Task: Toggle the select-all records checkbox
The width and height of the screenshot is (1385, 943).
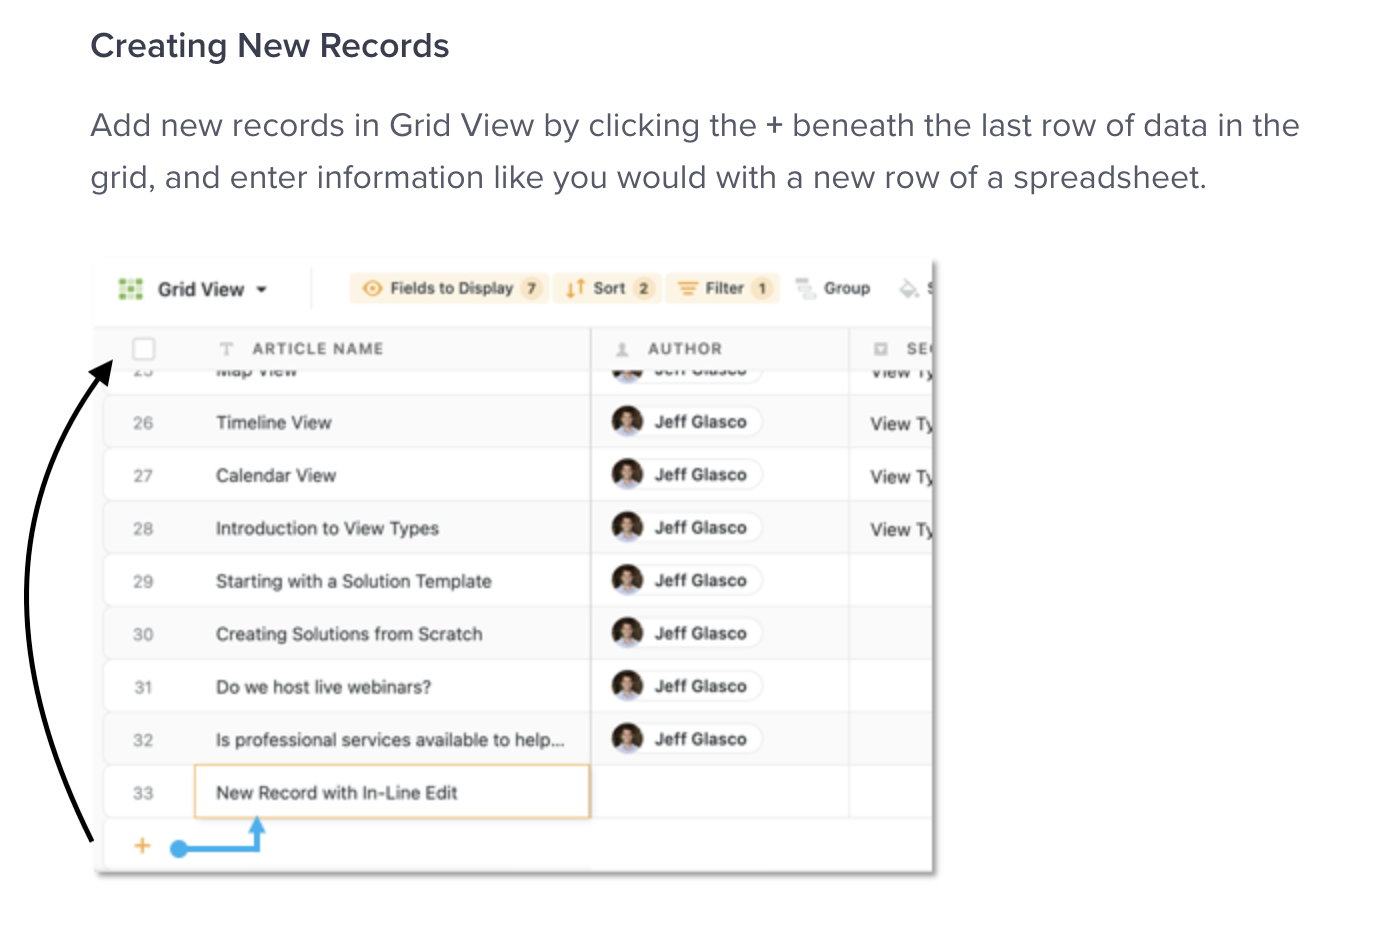Action: 144,348
